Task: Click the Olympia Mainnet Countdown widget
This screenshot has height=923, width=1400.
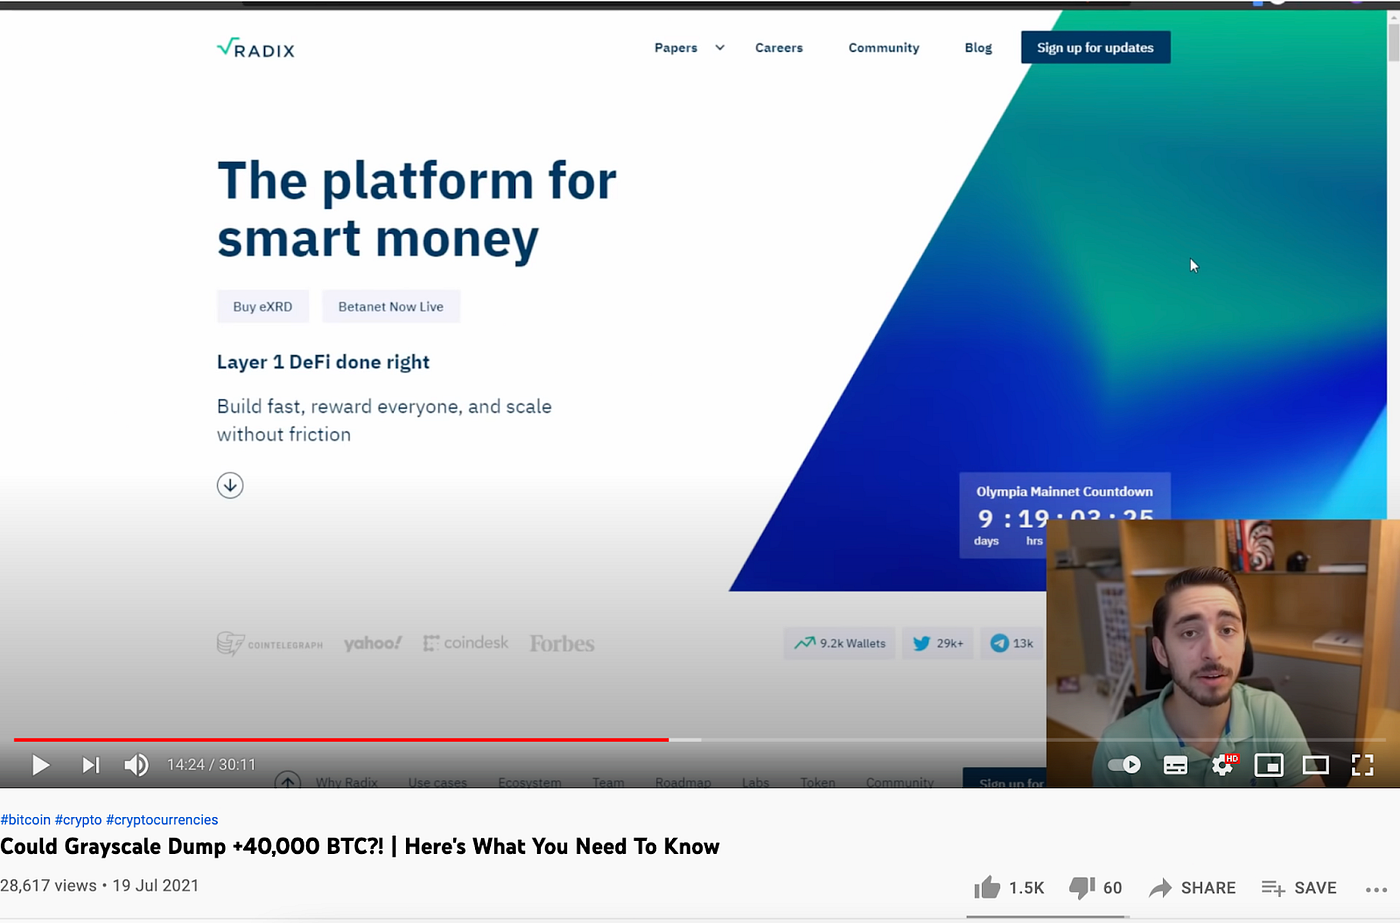Action: pos(1064,514)
